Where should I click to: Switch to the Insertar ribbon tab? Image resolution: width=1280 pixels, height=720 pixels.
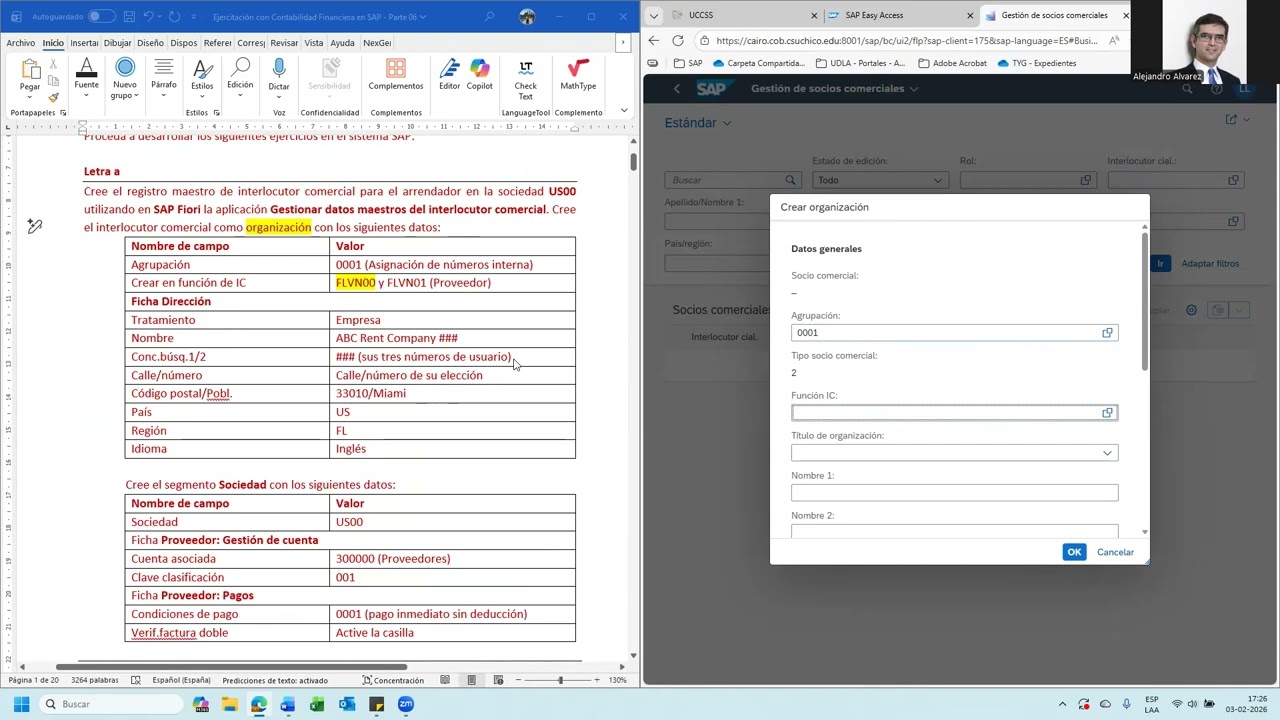(x=84, y=43)
